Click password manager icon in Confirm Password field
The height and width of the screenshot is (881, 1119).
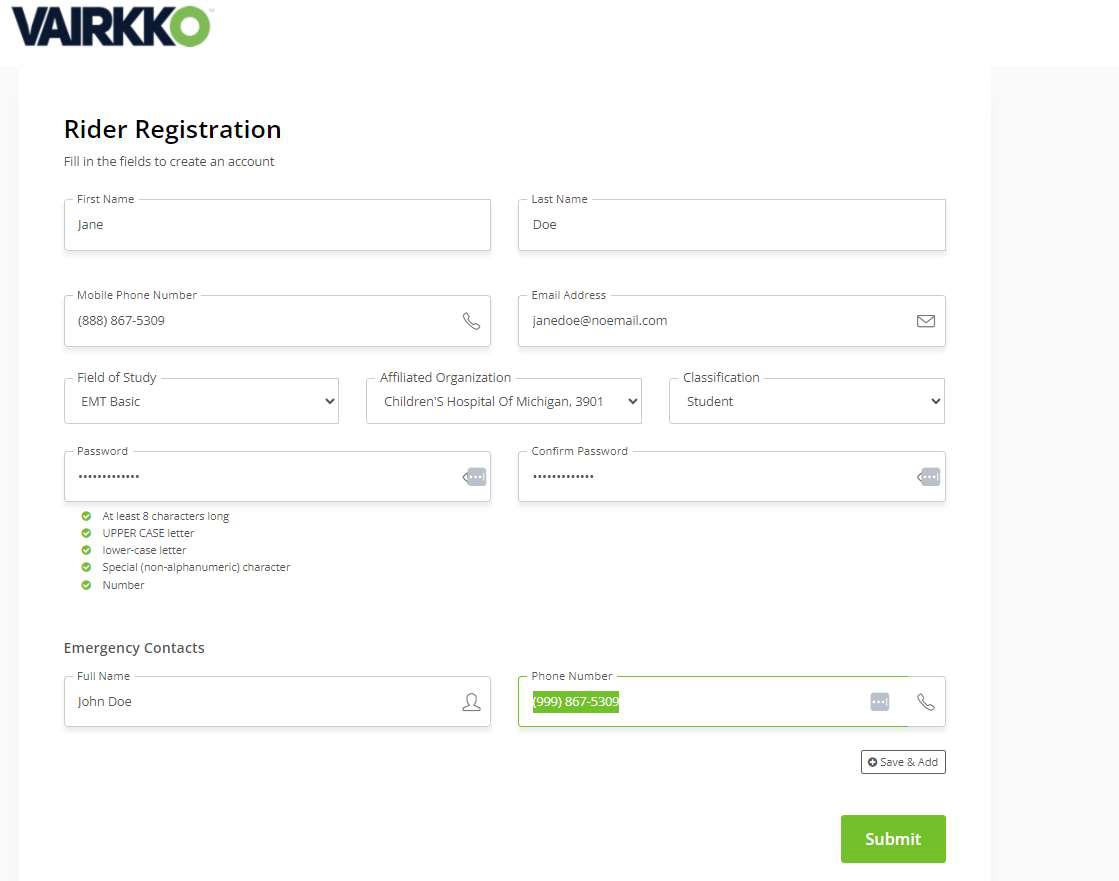point(930,477)
